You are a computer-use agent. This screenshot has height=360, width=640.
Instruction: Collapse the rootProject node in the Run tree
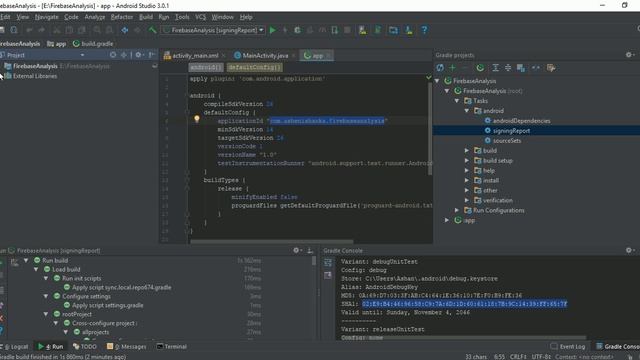pyautogui.click(x=46, y=314)
